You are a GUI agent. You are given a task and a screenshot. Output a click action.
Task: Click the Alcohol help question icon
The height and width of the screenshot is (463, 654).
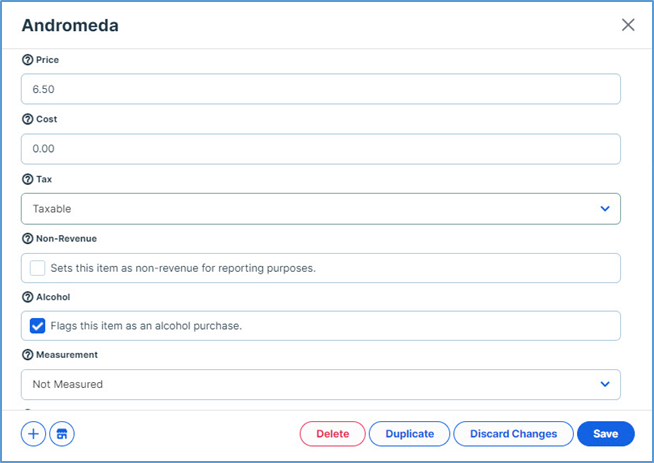[x=27, y=297]
